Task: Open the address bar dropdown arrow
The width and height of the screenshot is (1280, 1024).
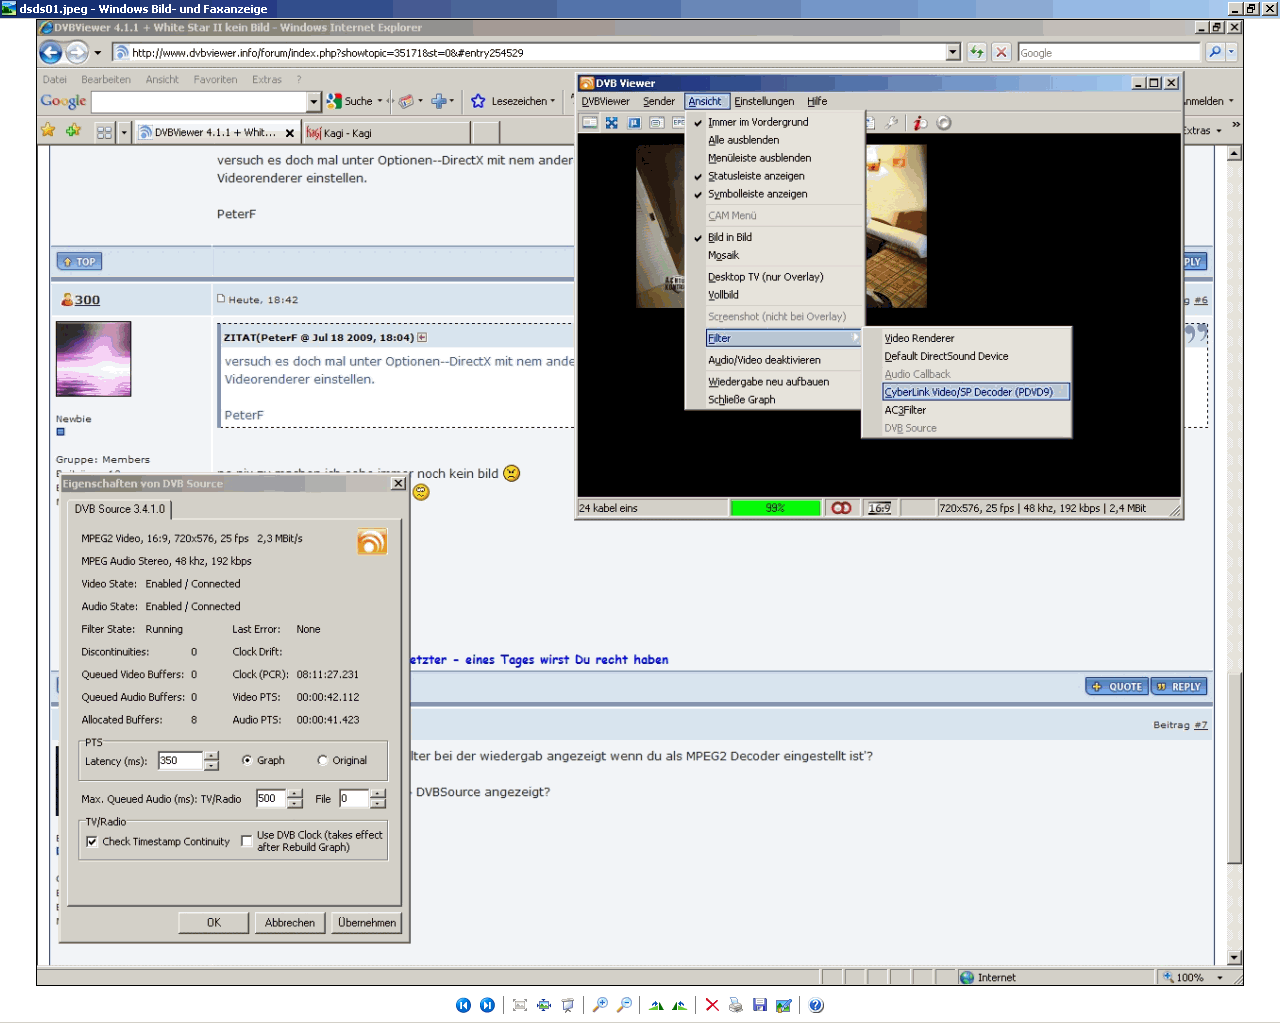Action: pos(952,52)
